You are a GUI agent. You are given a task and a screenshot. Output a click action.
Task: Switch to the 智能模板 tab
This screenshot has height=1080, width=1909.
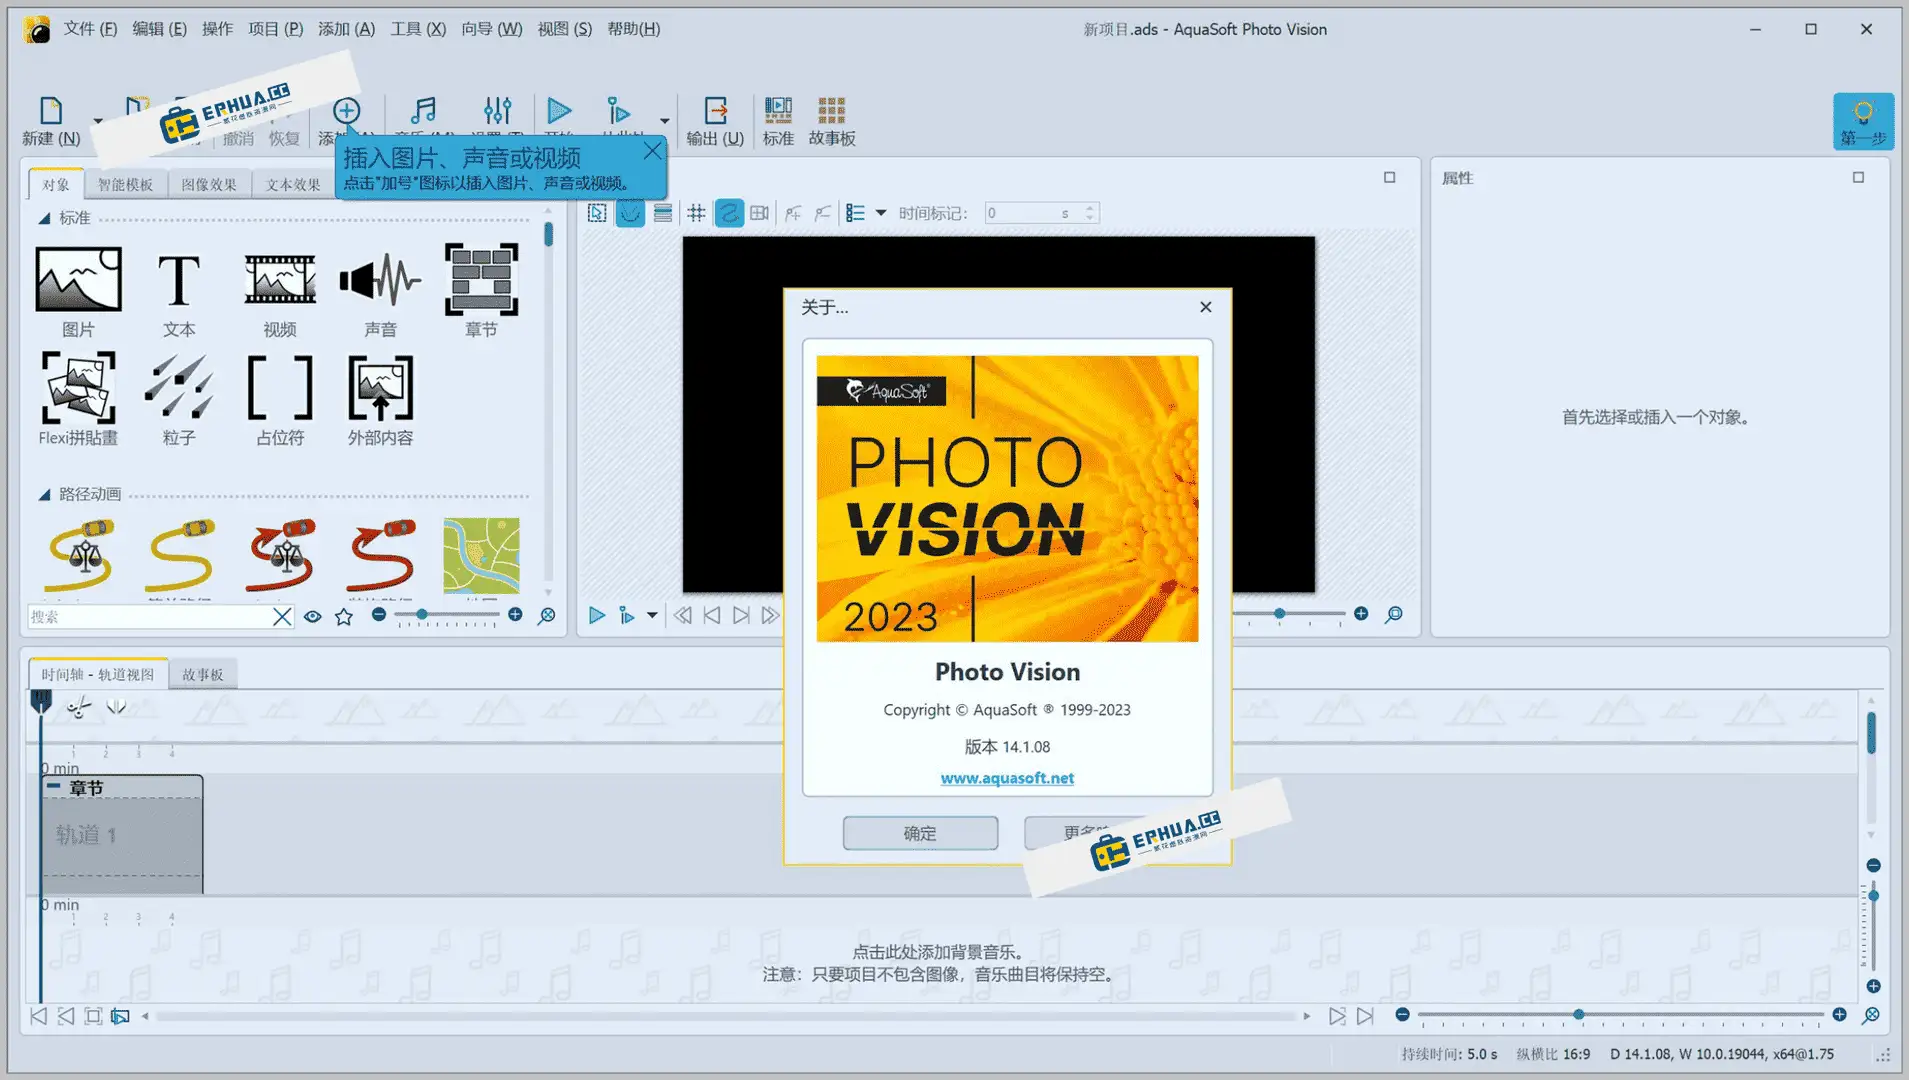pos(127,184)
